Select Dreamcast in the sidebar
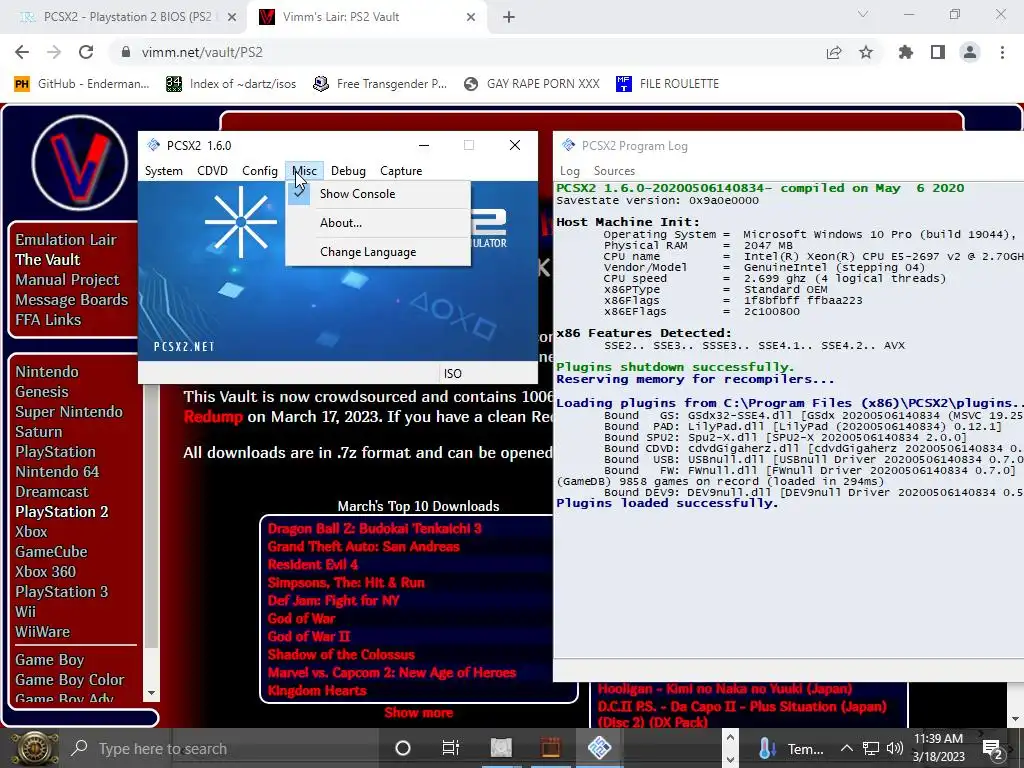1024x768 pixels. tap(52, 492)
